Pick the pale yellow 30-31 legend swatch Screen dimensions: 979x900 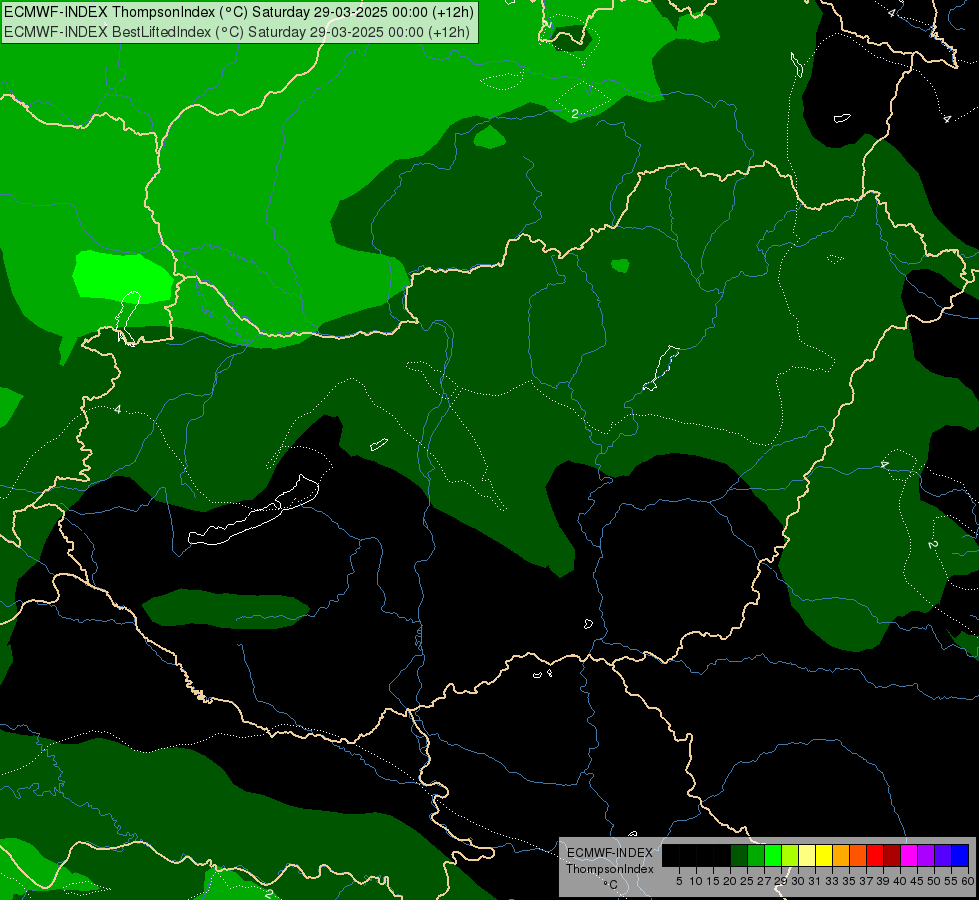pyautogui.click(x=807, y=855)
